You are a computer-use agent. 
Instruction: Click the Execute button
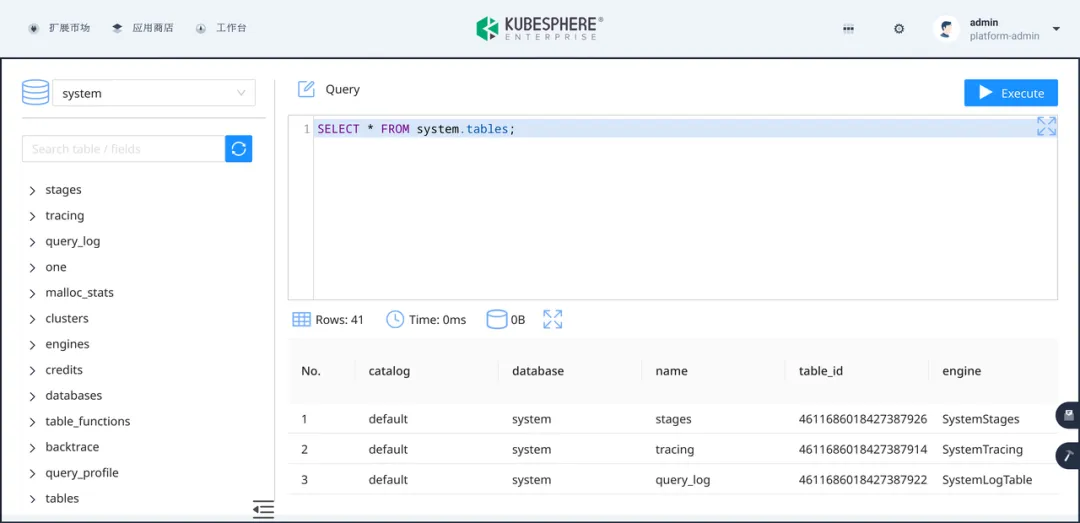point(1010,93)
